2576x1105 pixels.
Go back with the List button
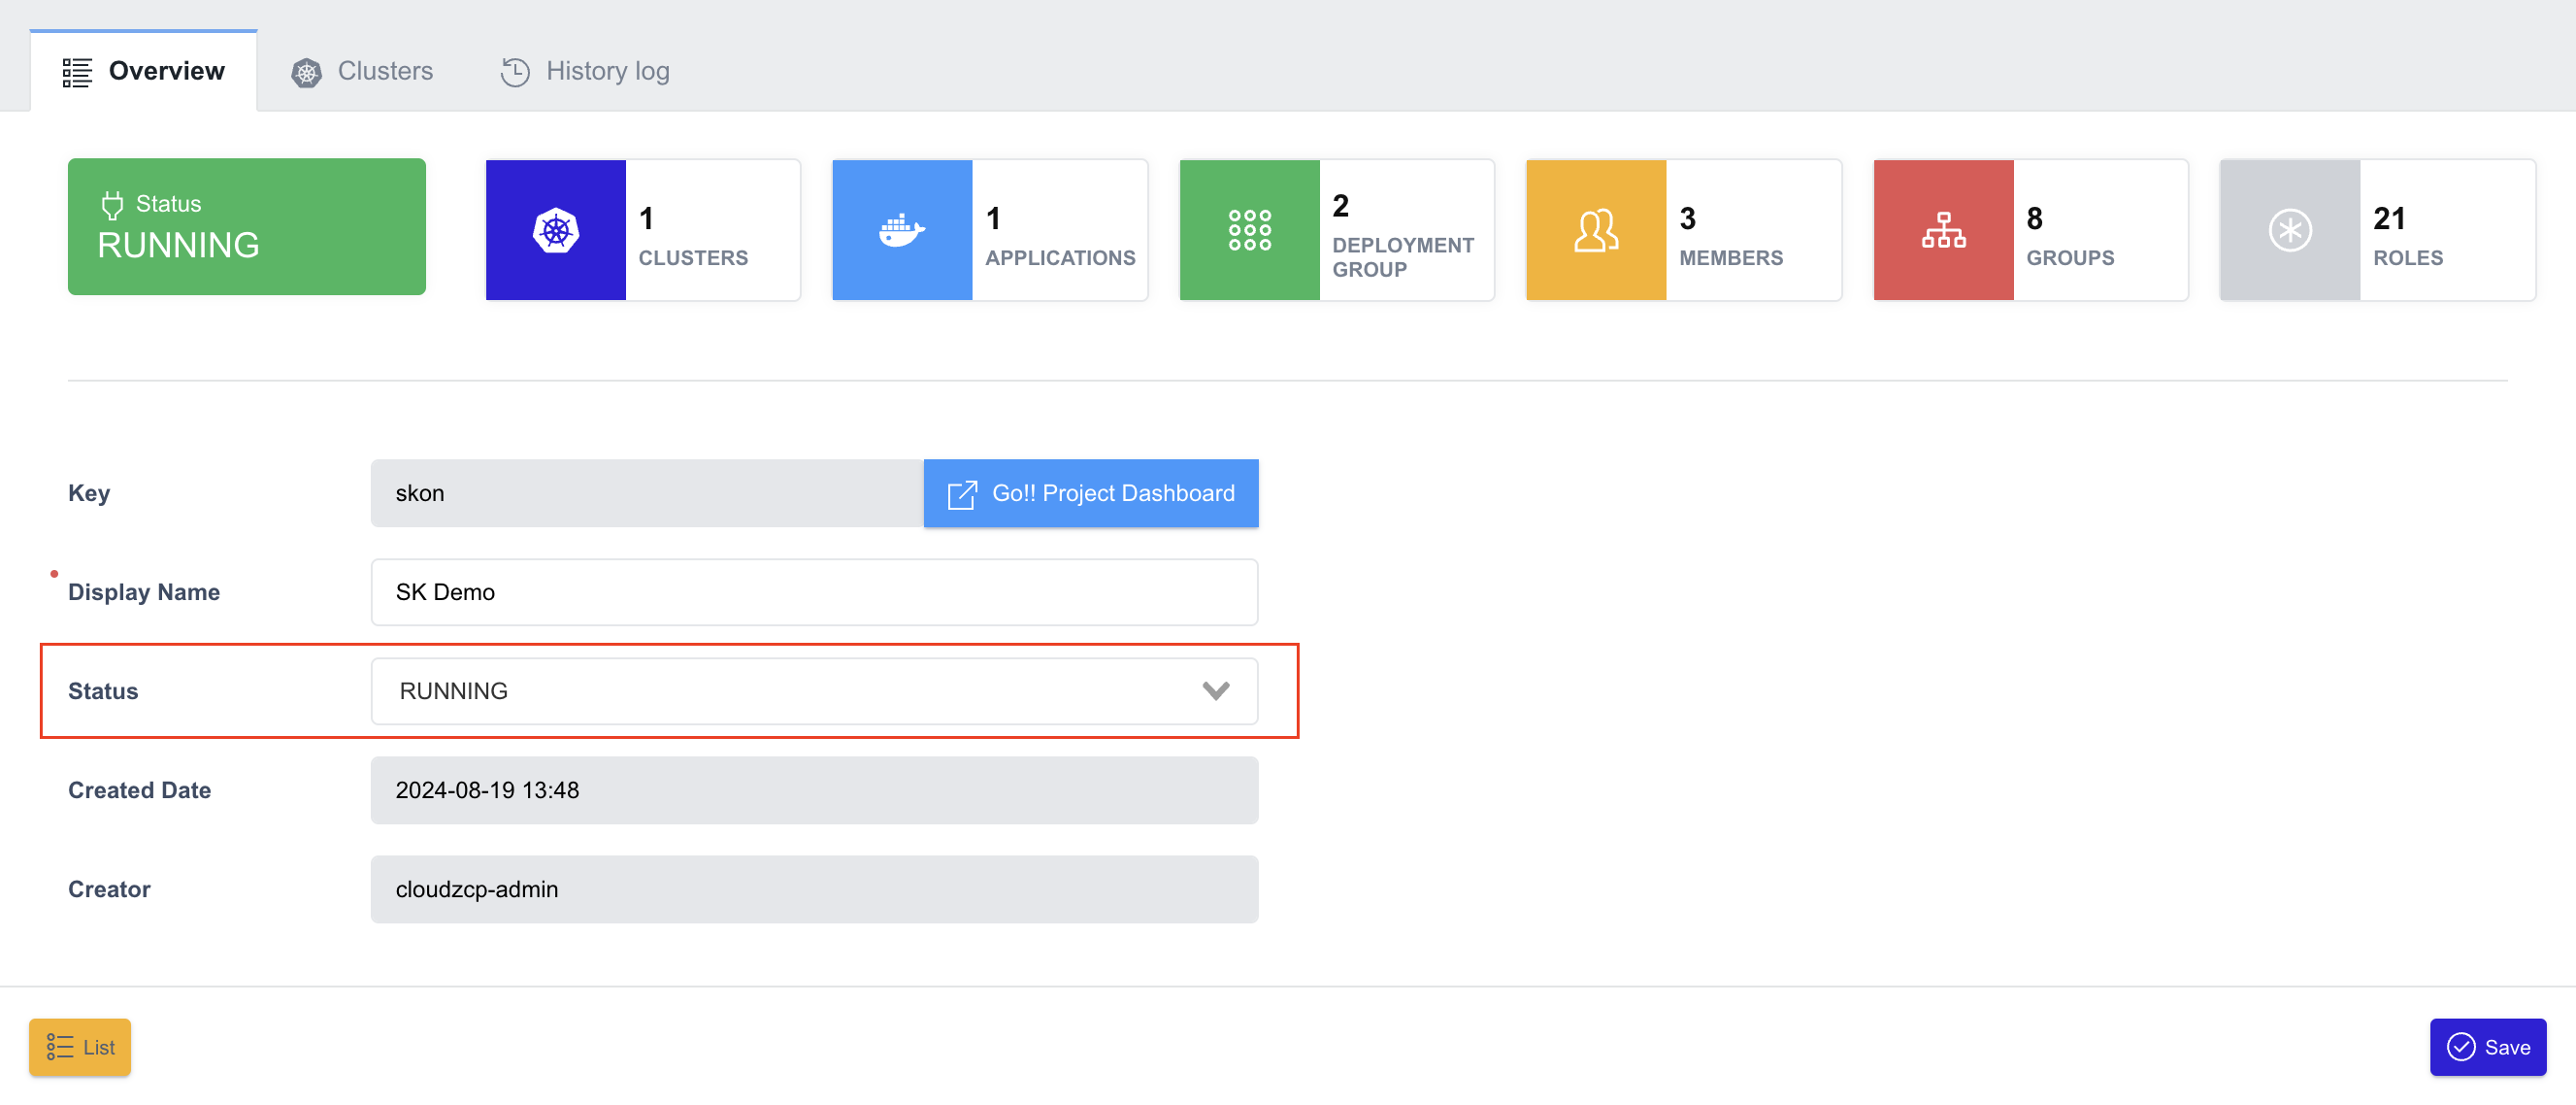click(x=80, y=1047)
